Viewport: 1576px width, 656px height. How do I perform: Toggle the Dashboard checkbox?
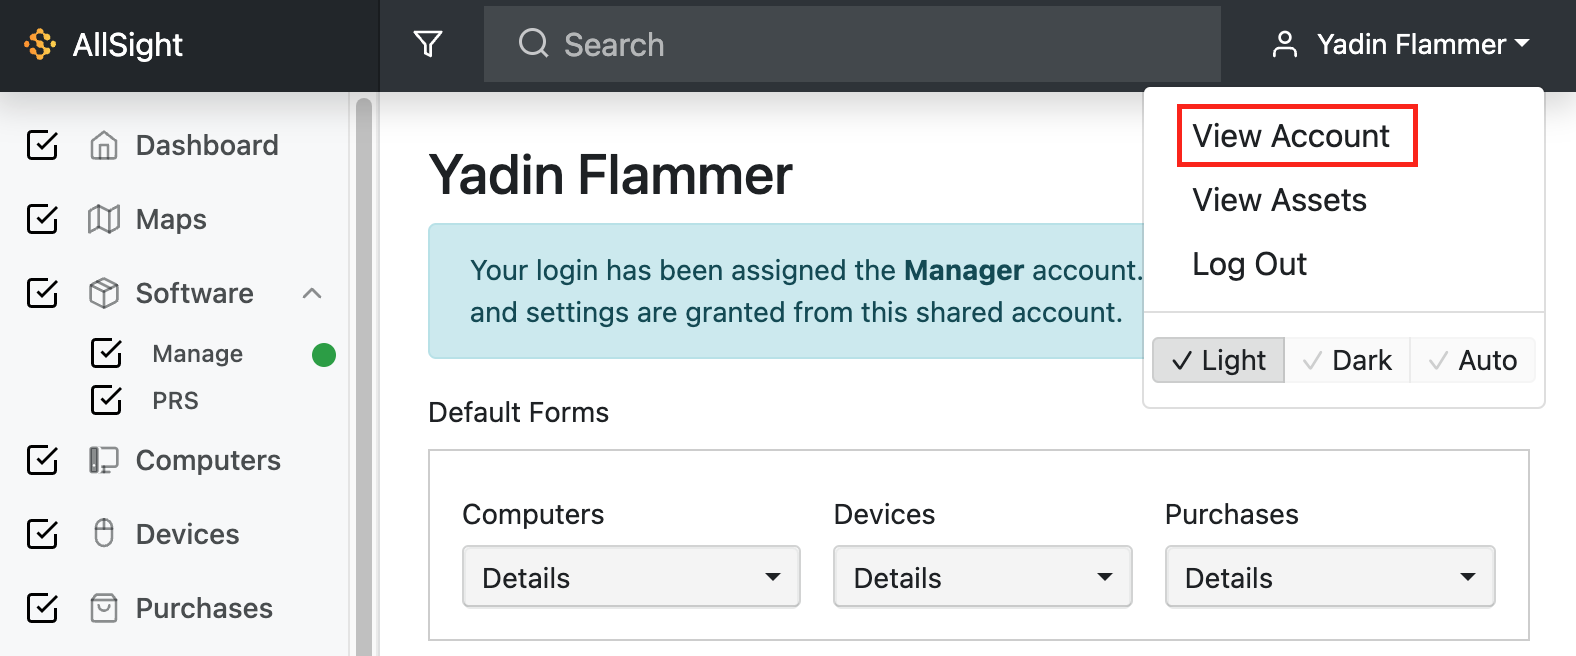[x=42, y=145]
